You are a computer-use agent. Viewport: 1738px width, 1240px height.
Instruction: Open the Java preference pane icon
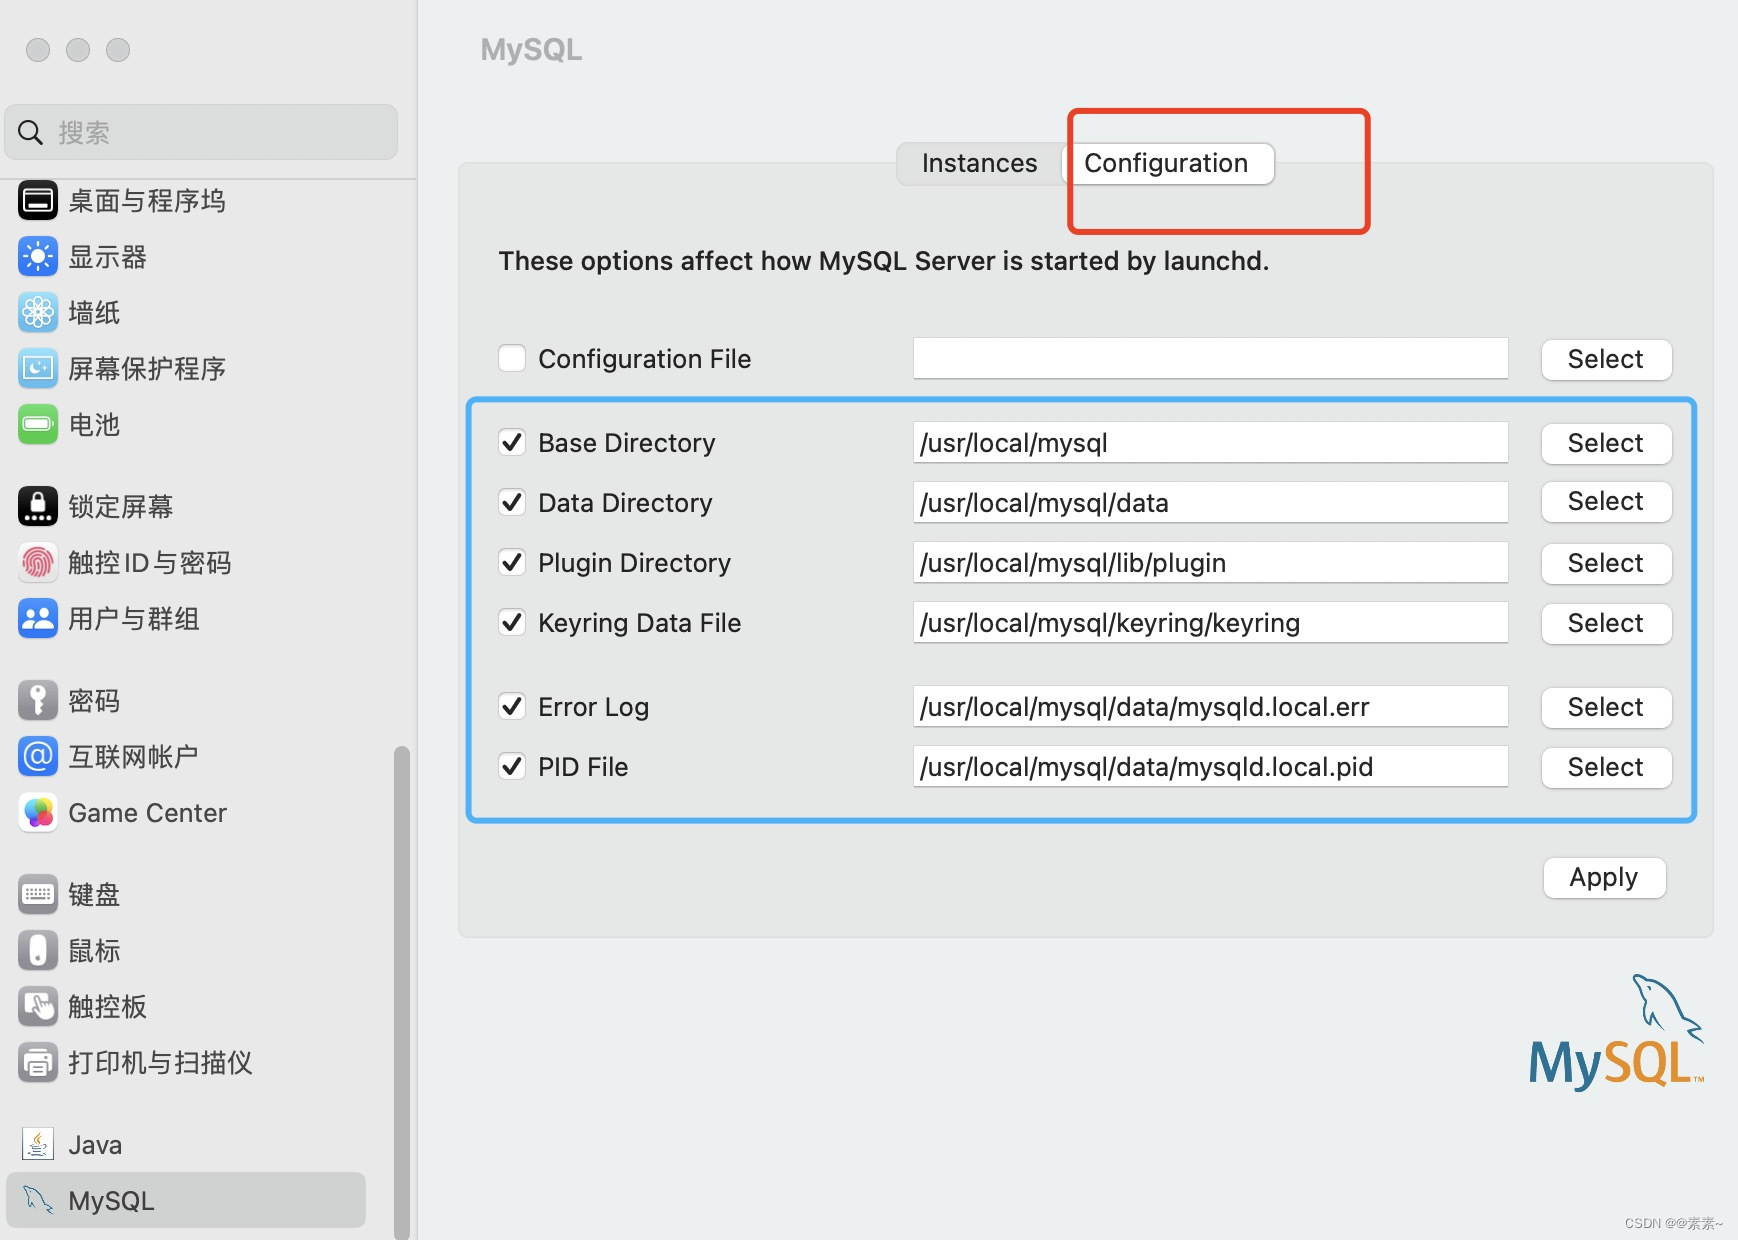pos(38,1144)
